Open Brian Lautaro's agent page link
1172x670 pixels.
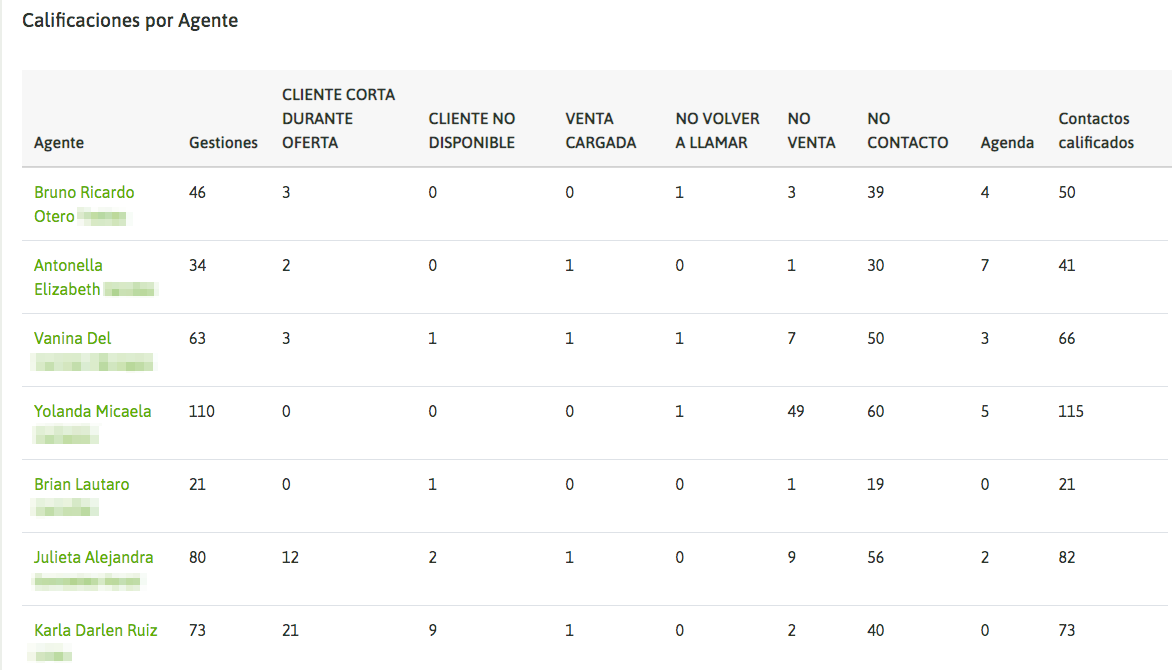coord(82,485)
